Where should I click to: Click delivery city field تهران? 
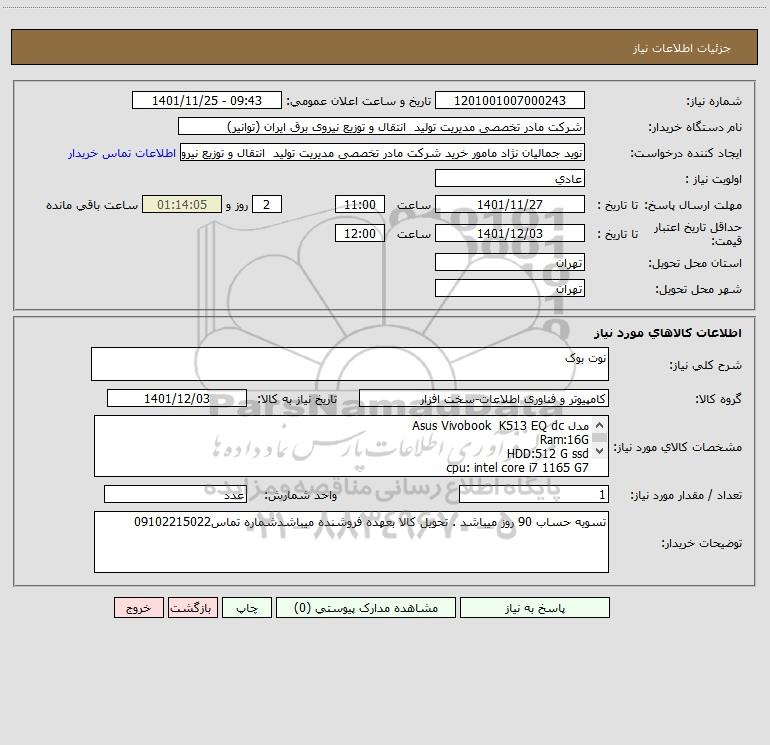[x=510, y=288]
